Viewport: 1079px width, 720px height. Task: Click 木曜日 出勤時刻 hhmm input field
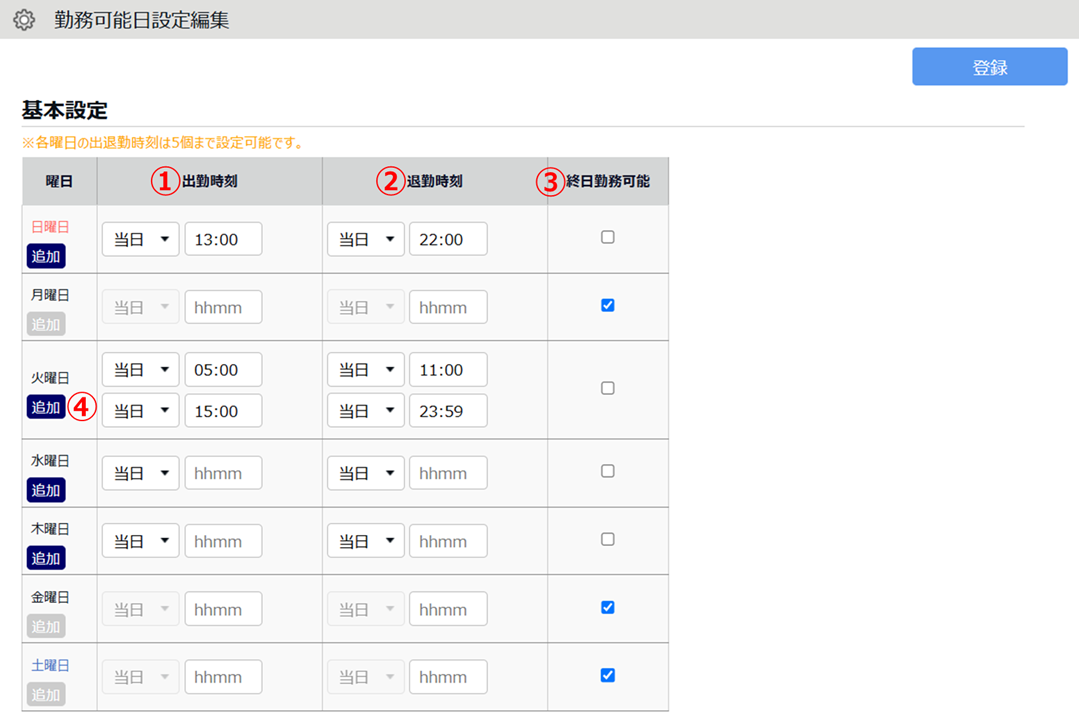pos(223,542)
